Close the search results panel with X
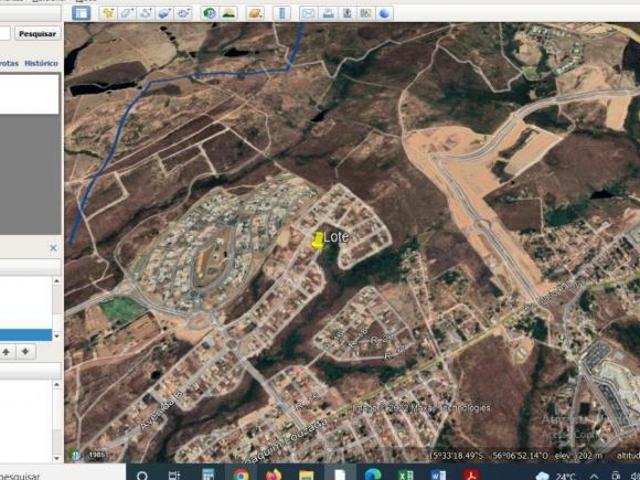The height and width of the screenshot is (480, 640). [x=54, y=247]
